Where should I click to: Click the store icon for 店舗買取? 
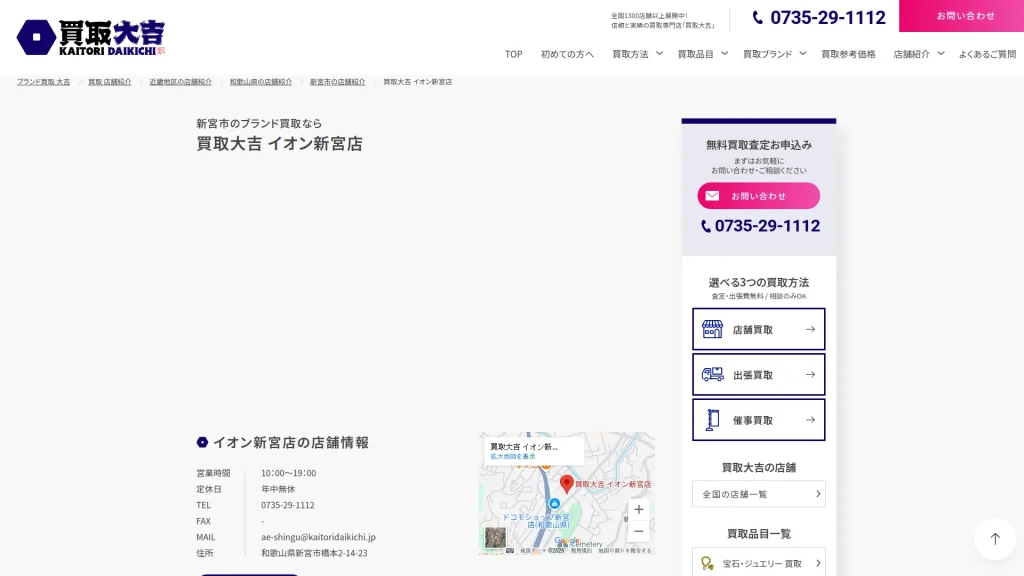coord(712,329)
